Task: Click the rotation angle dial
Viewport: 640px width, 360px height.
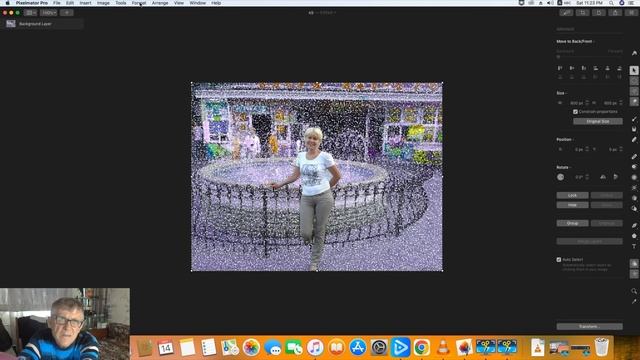Action: 560,177
